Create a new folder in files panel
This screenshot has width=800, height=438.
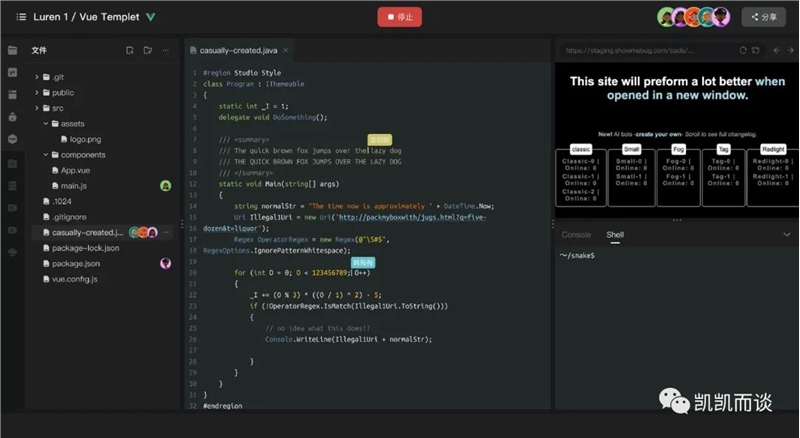click(147, 50)
